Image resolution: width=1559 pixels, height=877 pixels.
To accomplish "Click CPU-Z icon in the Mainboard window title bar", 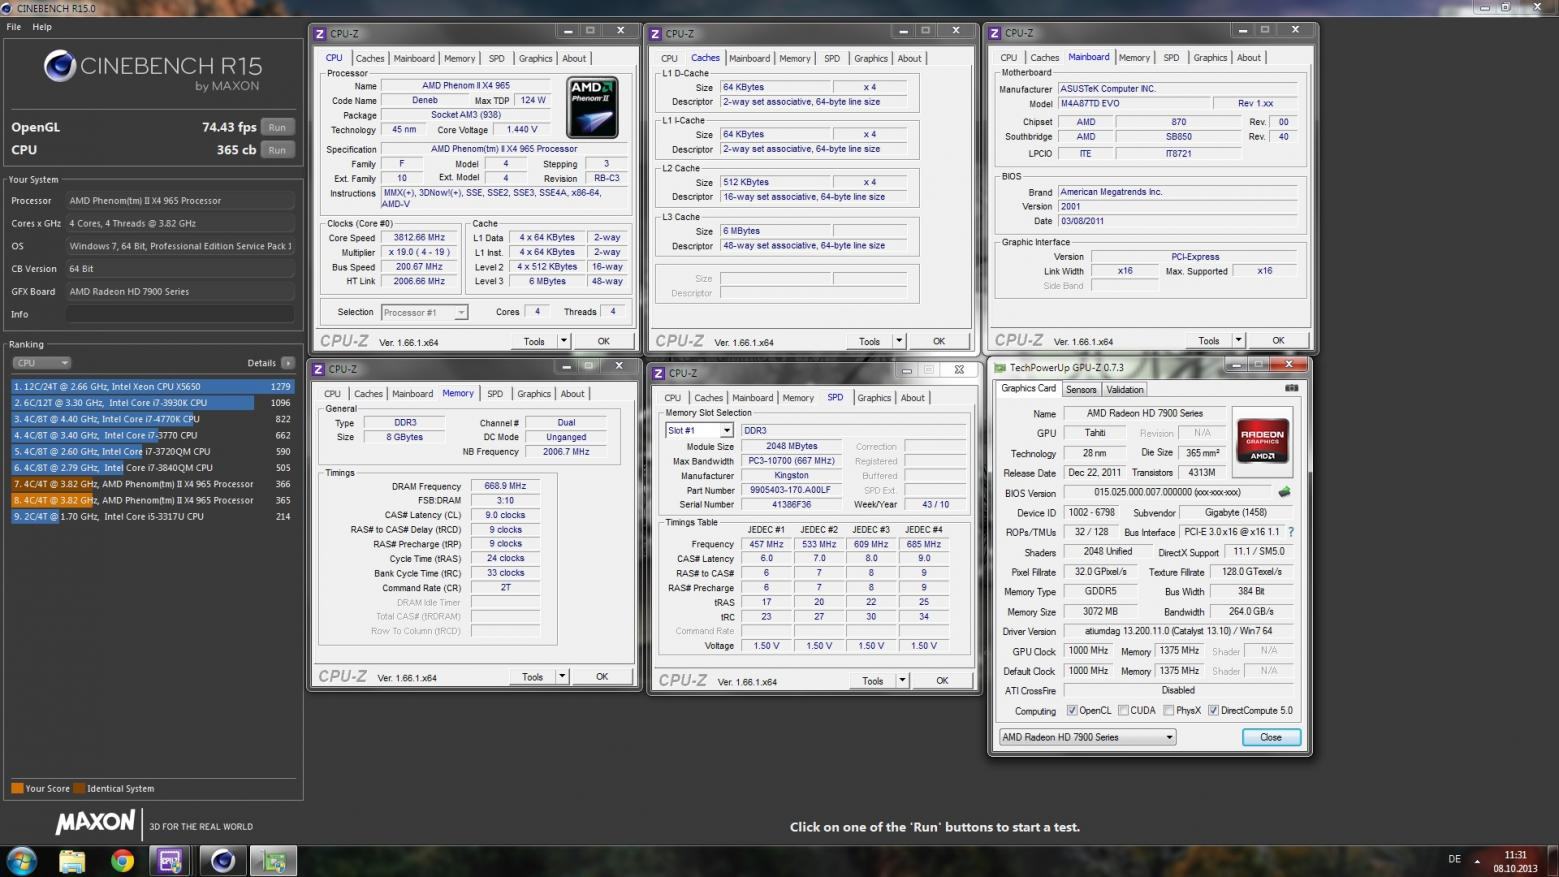I will 995,33.
